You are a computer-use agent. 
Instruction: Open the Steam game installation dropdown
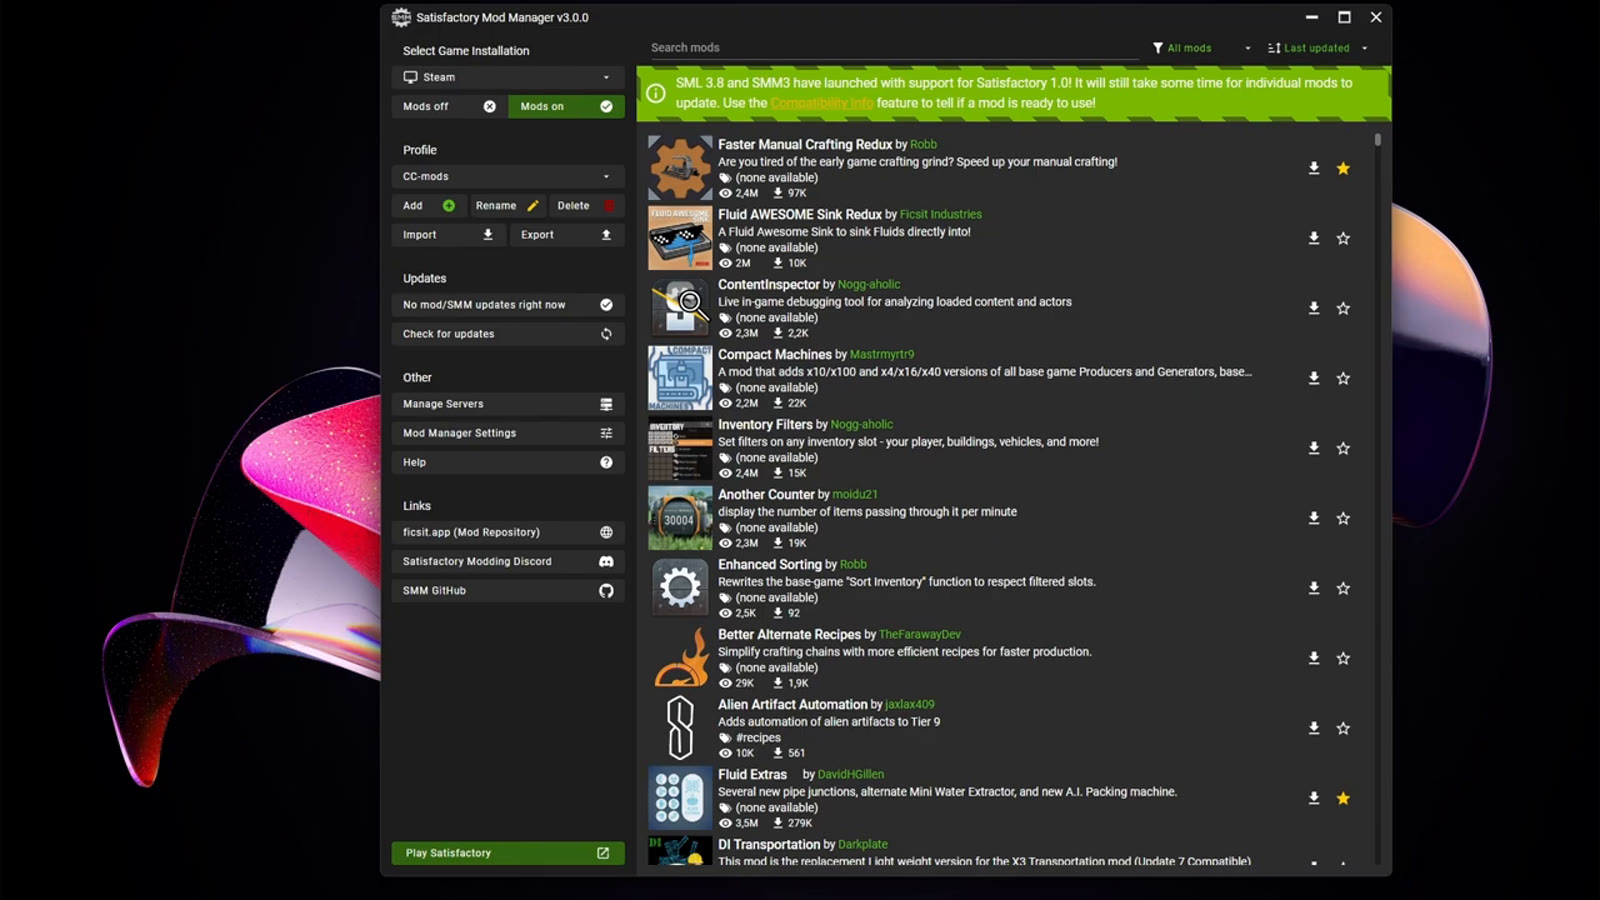pyautogui.click(x=508, y=77)
